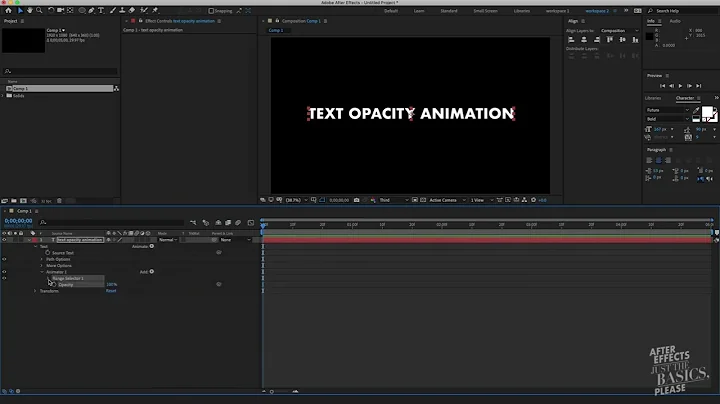Select the Horizontal Type tool
The width and height of the screenshot is (720, 404).
tap(101, 10)
